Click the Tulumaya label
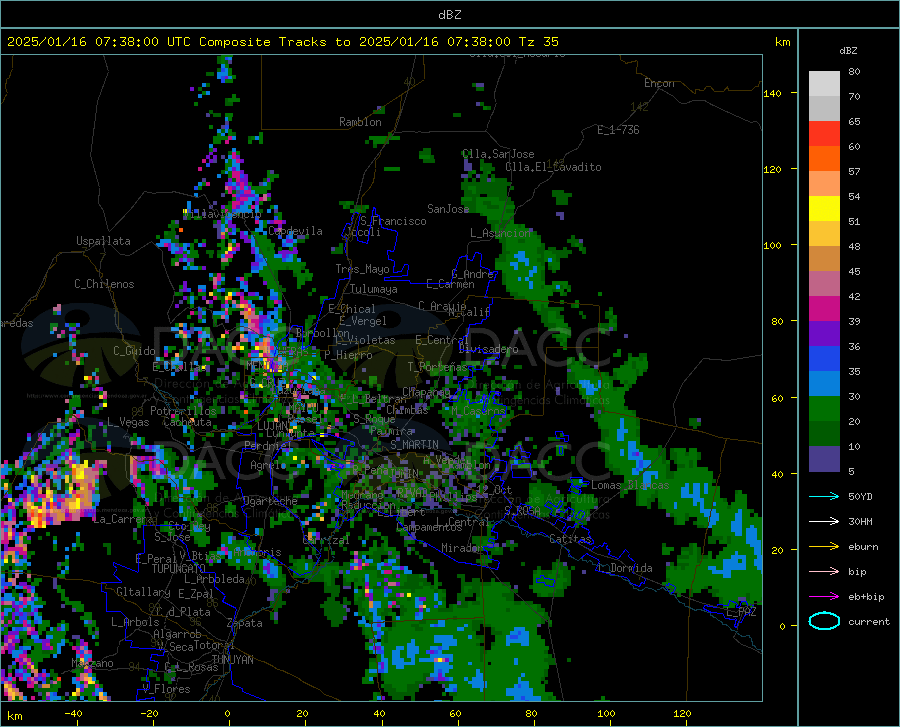This screenshot has width=900, height=727. [x=374, y=290]
